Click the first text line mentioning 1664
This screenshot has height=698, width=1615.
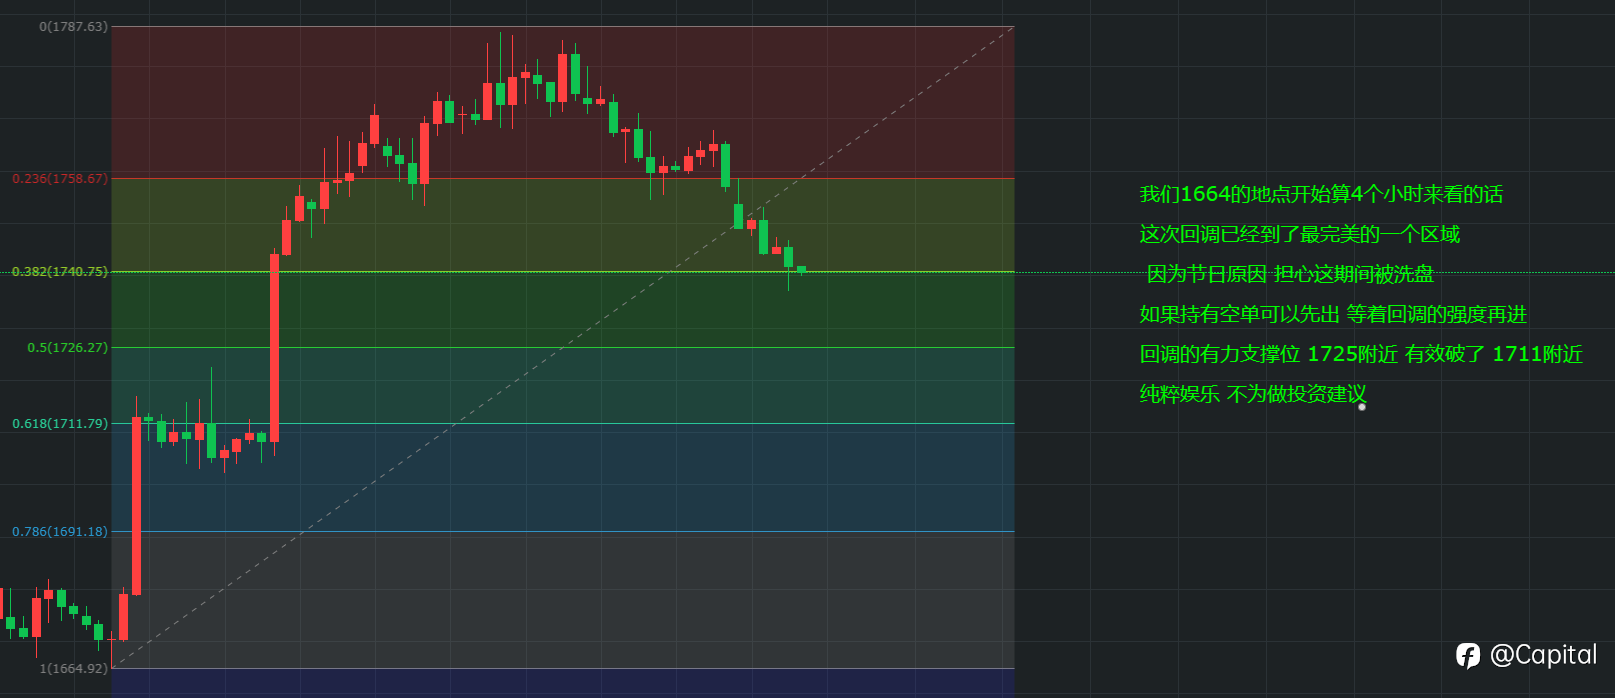(1321, 194)
